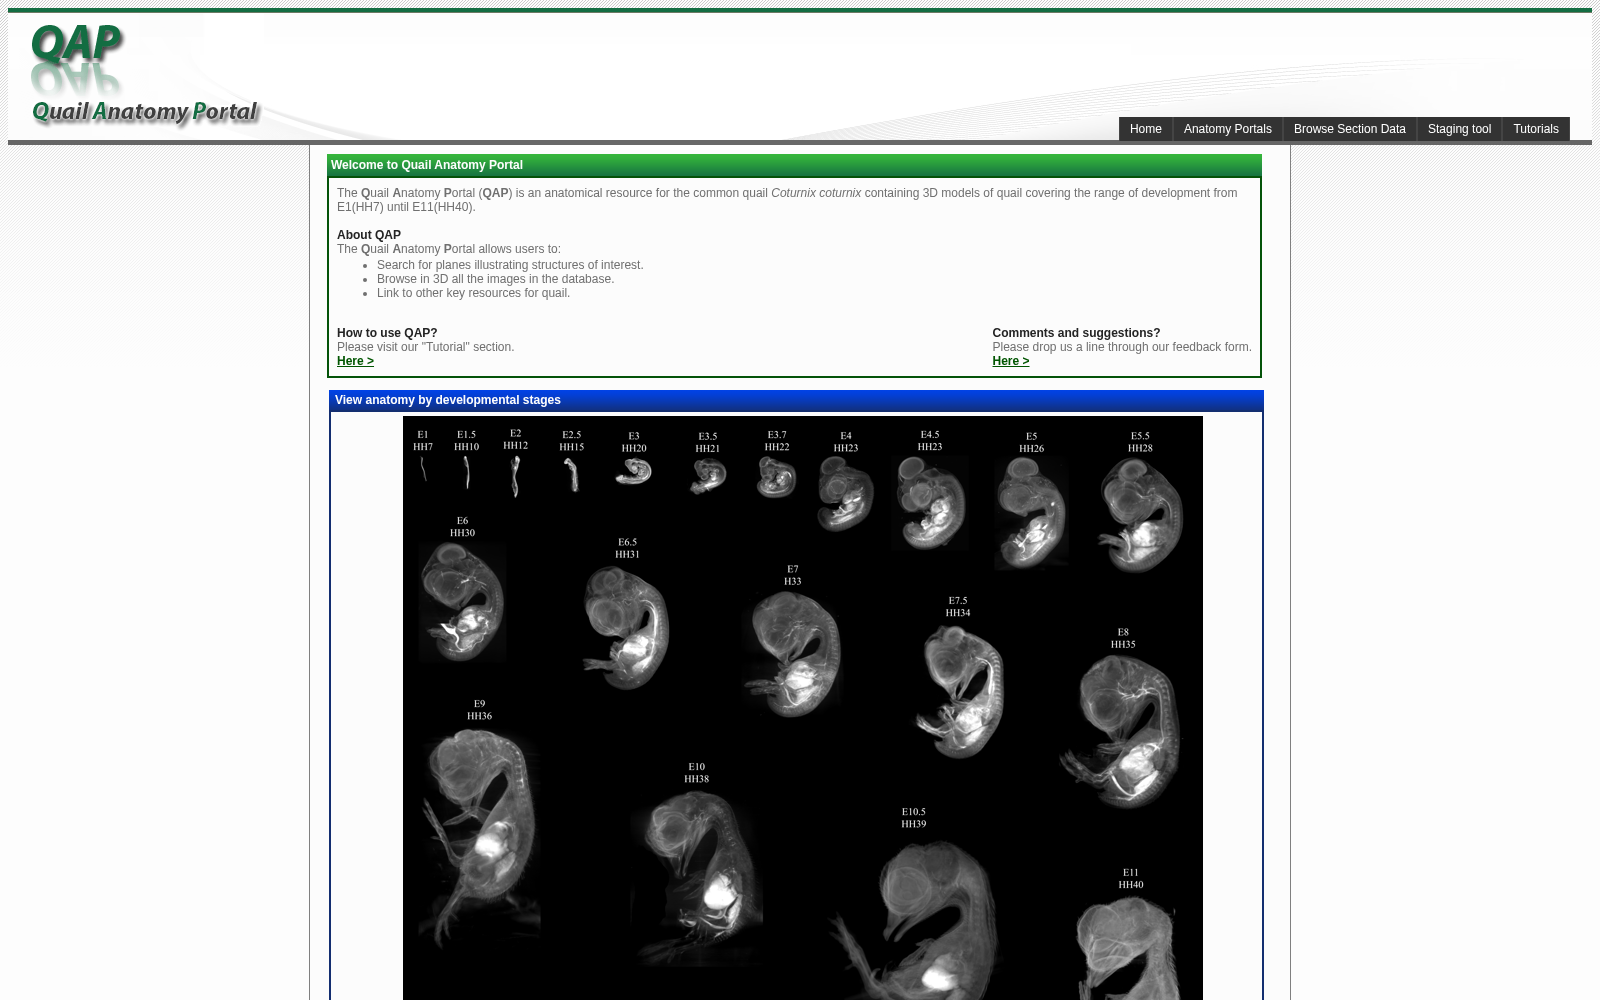Open the Tutorials menu item
The height and width of the screenshot is (1000, 1600).
coord(1535,129)
